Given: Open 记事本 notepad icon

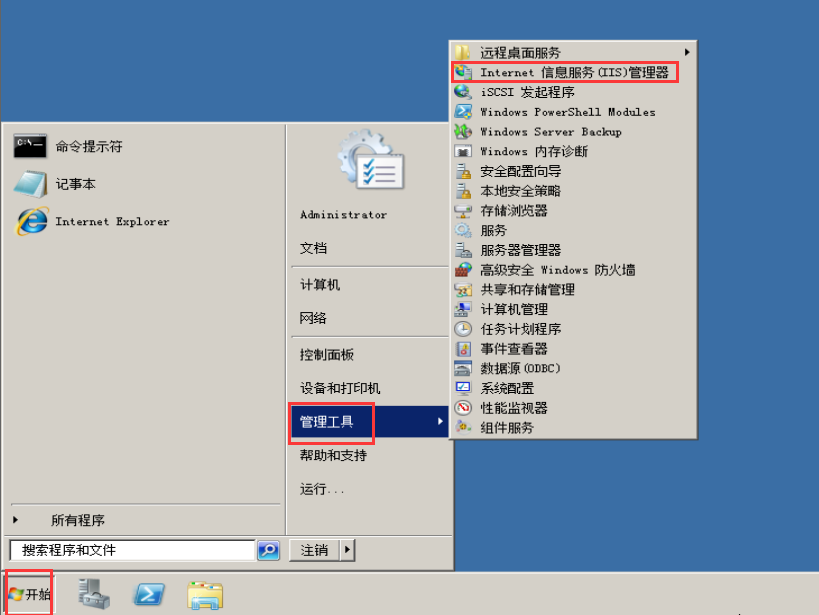Looking at the screenshot, I should point(30,184).
